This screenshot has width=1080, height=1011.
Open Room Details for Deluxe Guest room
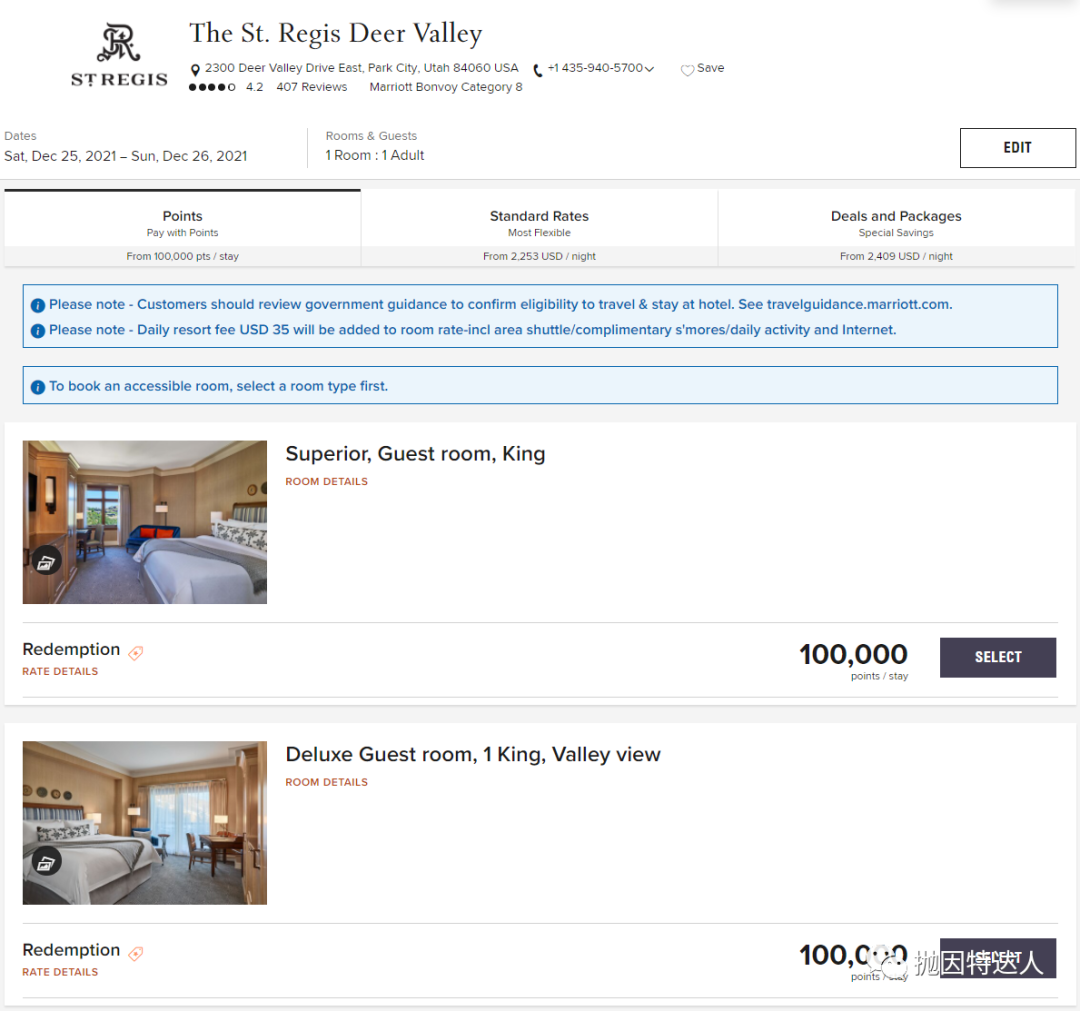pos(326,782)
